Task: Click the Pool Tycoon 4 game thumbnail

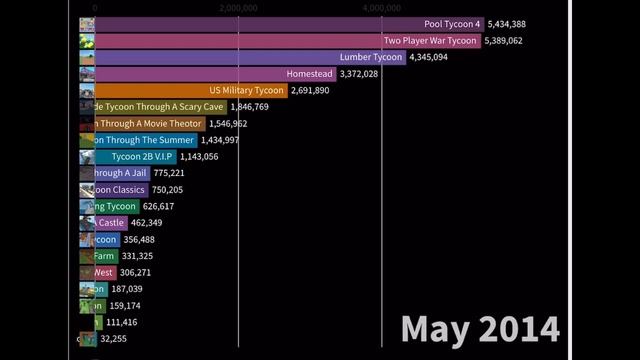Action: 87,24
